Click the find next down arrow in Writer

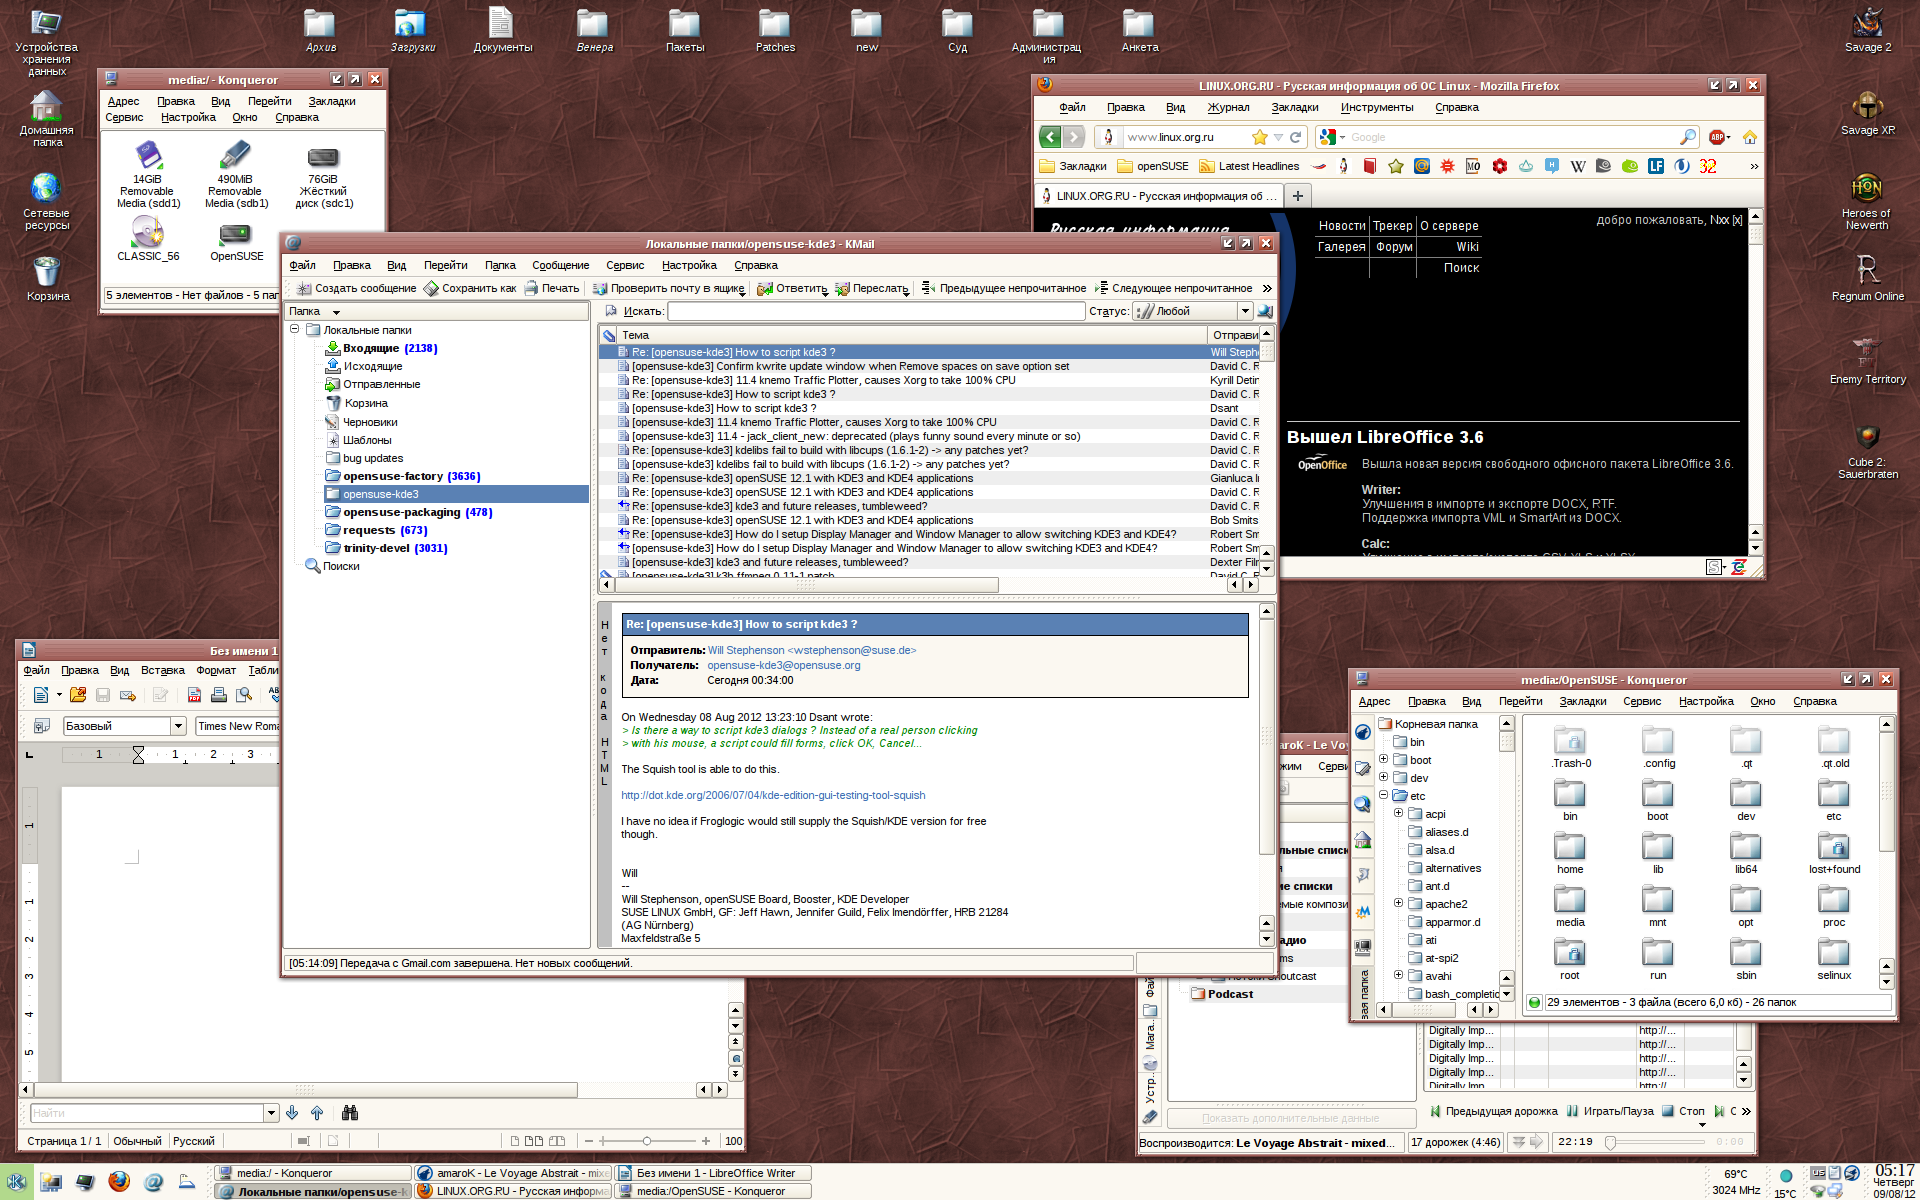tap(292, 1113)
